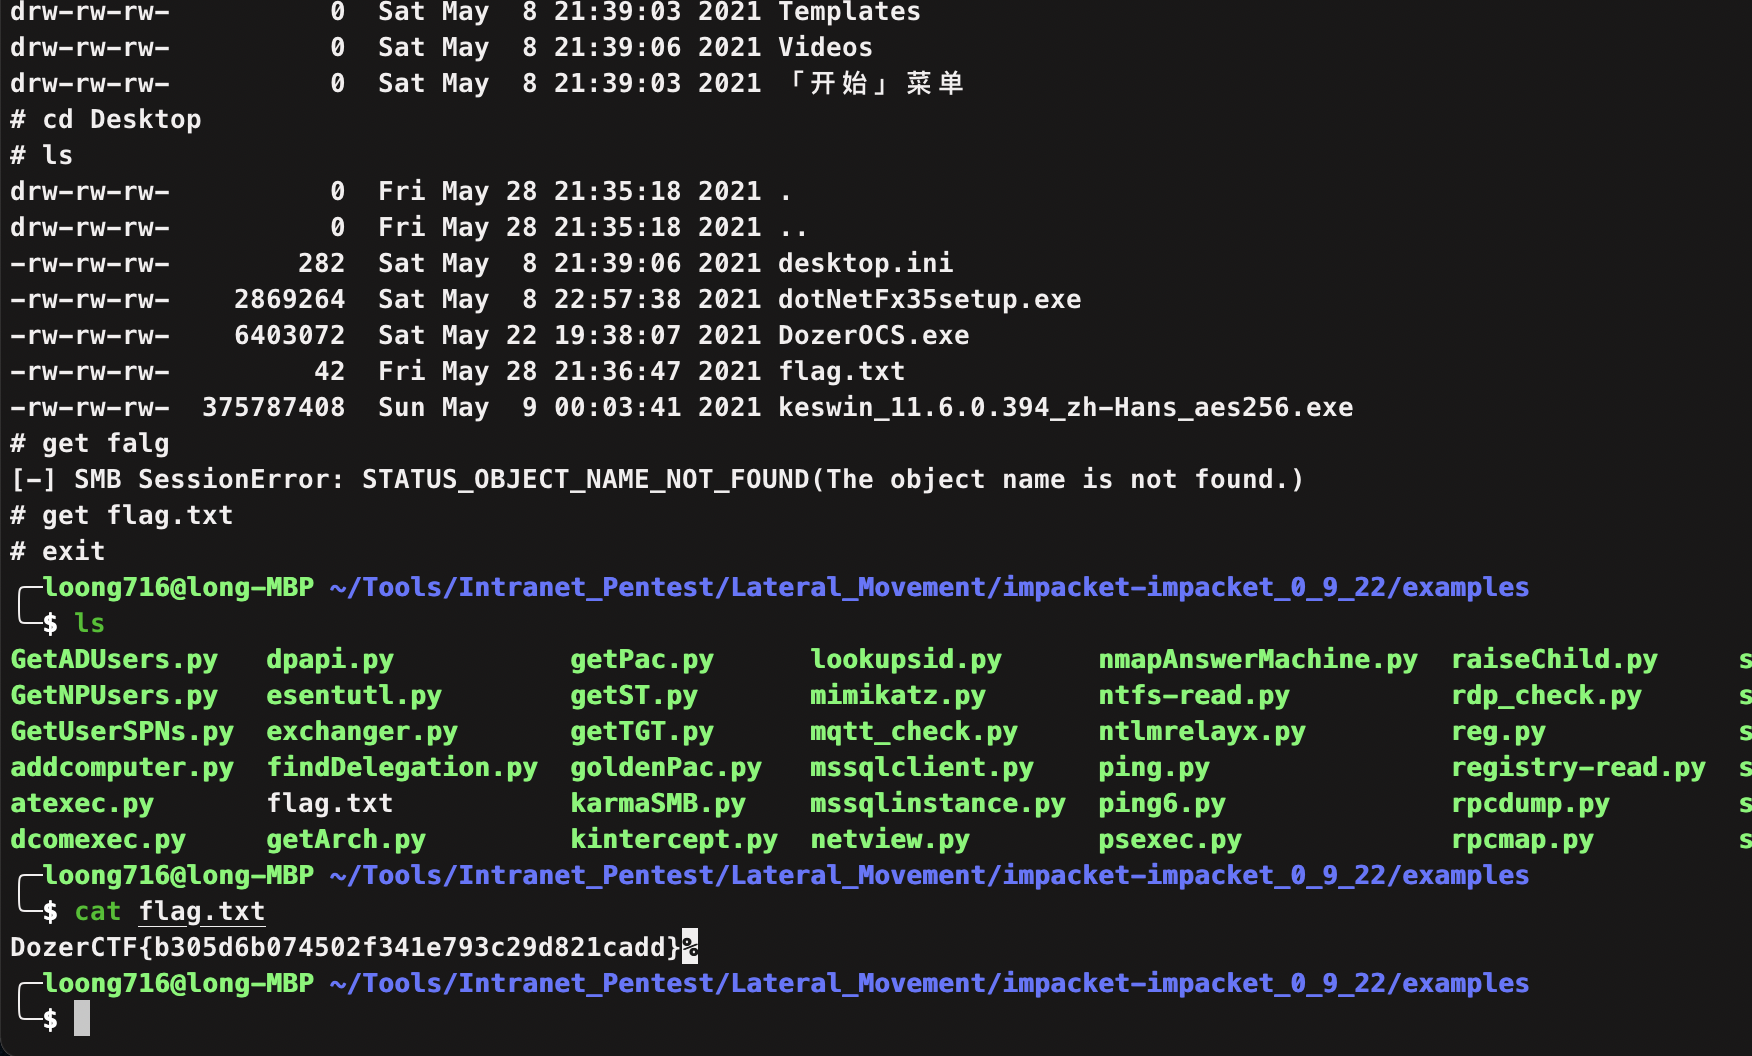1752x1056 pixels.
Task: Click the Videos directory entry
Action: [x=825, y=47]
